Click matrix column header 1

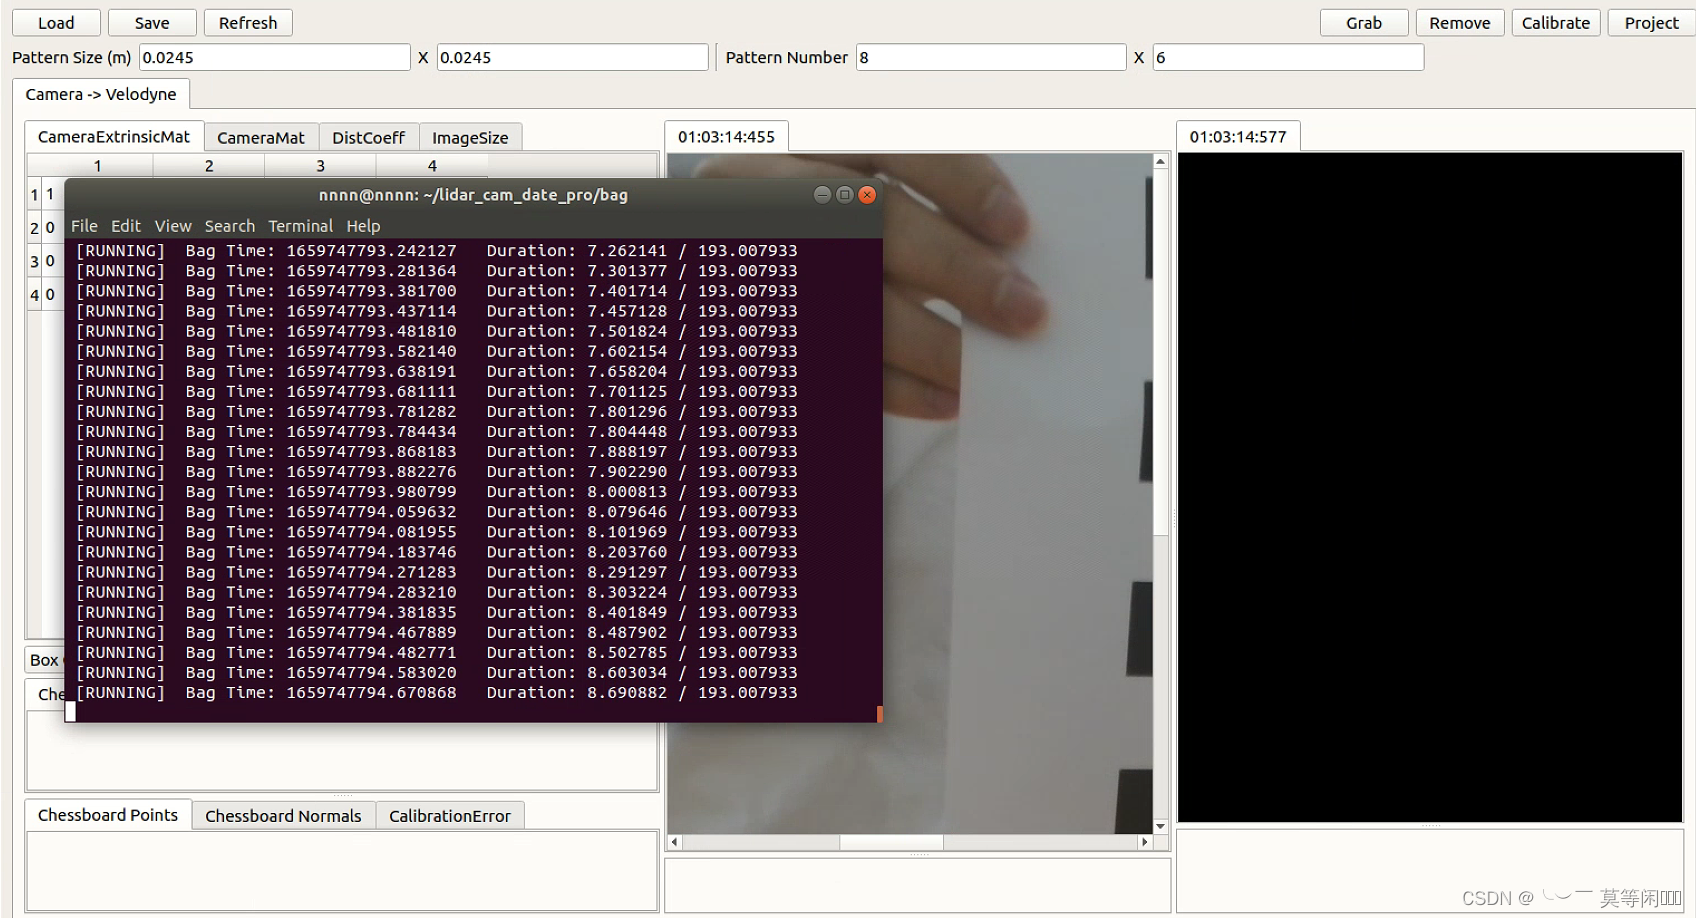pos(97,166)
